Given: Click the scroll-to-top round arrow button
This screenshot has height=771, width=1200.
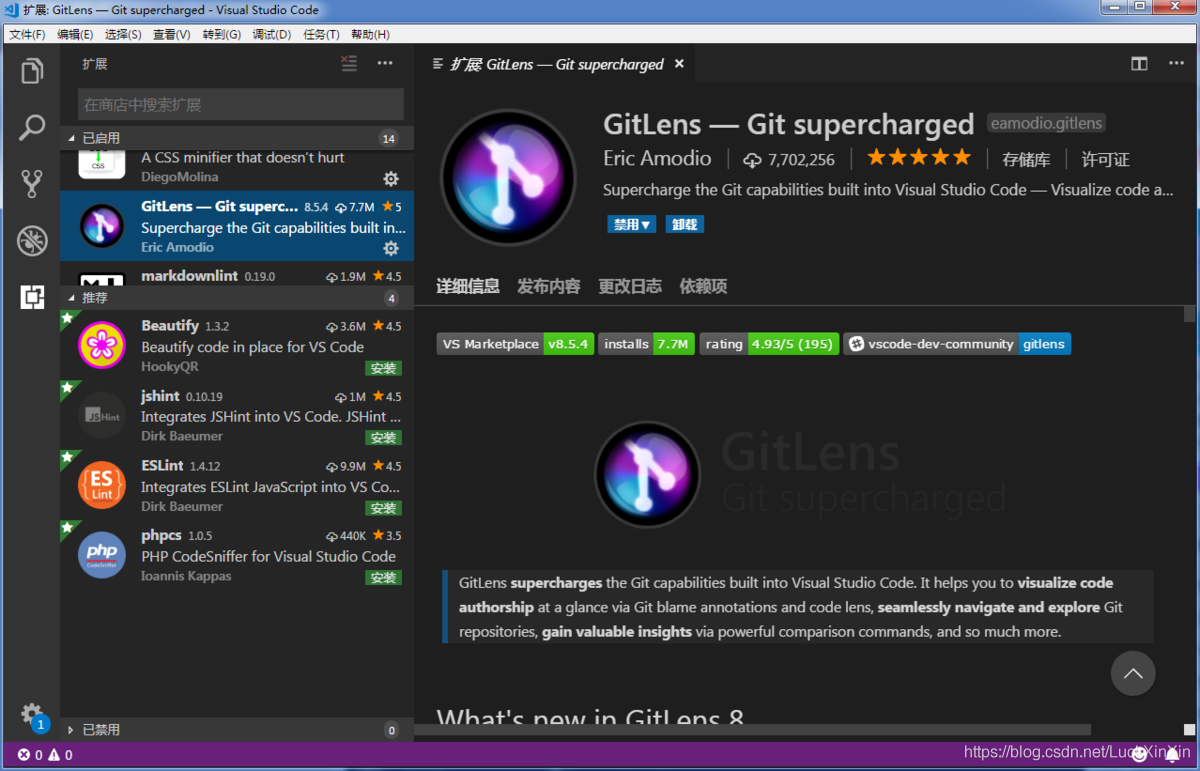Looking at the screenshot, I should click(x=1133, y=673).
